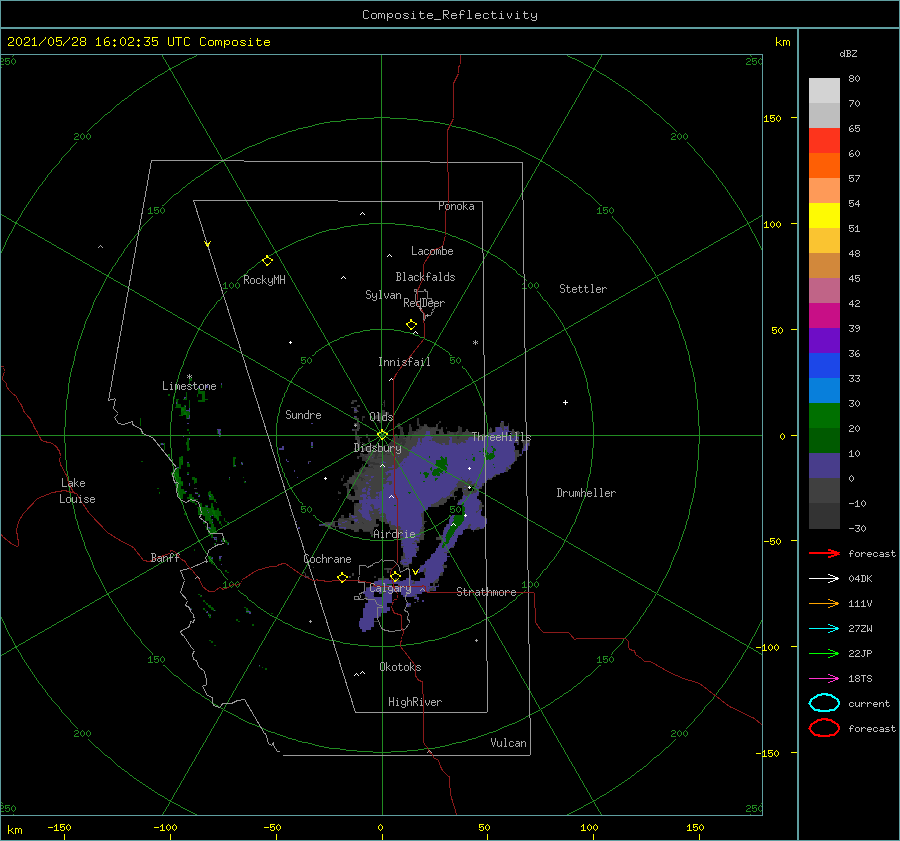The width and height of the screenshot is (900, 841).
Task: Click the ThreeHills label
Action: 502,437
